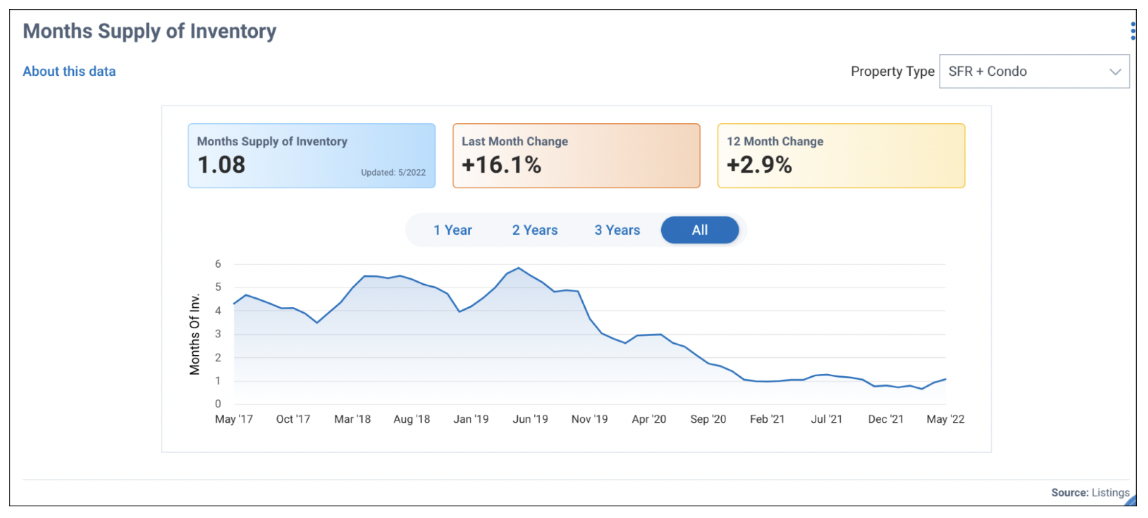The width and height of the screenshot is (1148, 518).
Task: Click the Dec '21 axis label
Action: point(886,419)
